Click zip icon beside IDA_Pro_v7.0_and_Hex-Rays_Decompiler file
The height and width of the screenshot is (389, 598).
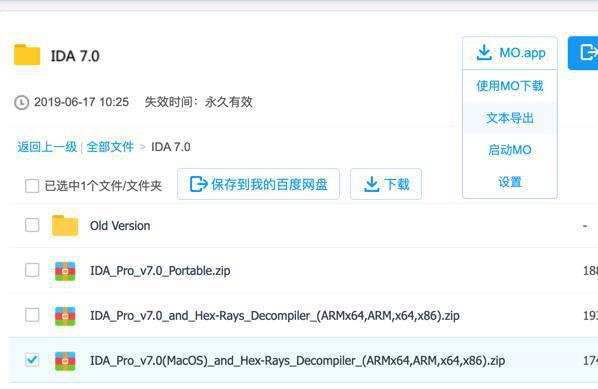(x=65, y=316)
